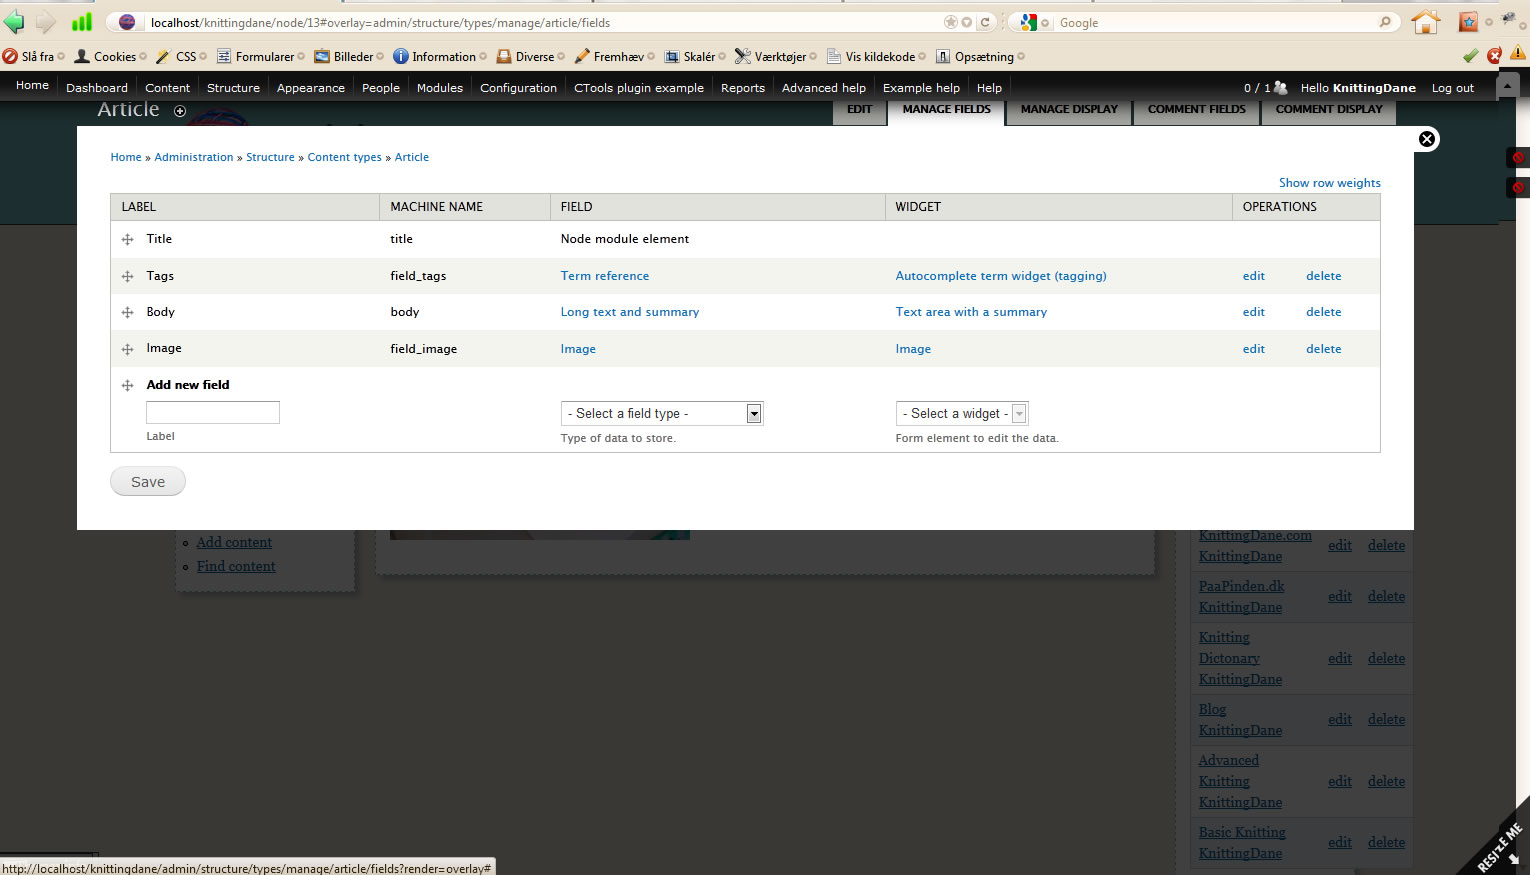Viewport: 1530px width, 875px height.
Task: Click the reload icon in address bar
Action: tap(985, 22)
